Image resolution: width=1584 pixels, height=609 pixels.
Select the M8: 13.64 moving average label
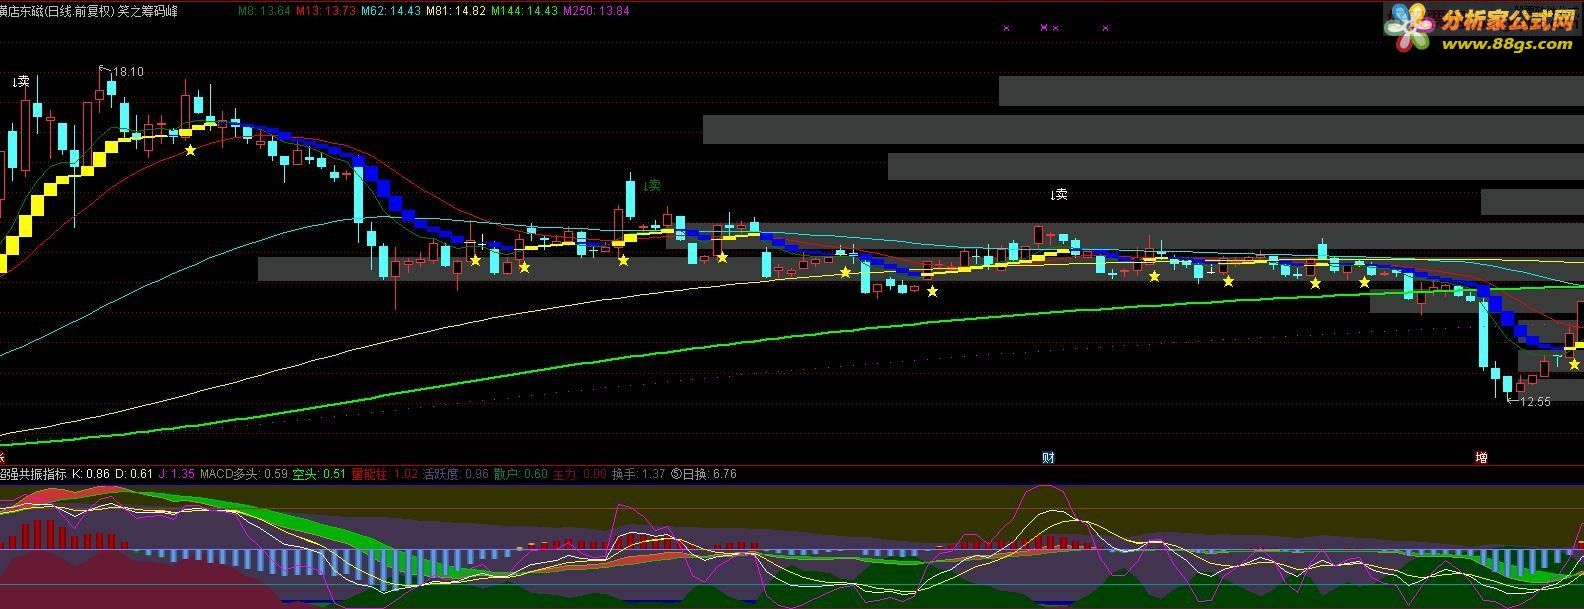(x=263, y=11)
